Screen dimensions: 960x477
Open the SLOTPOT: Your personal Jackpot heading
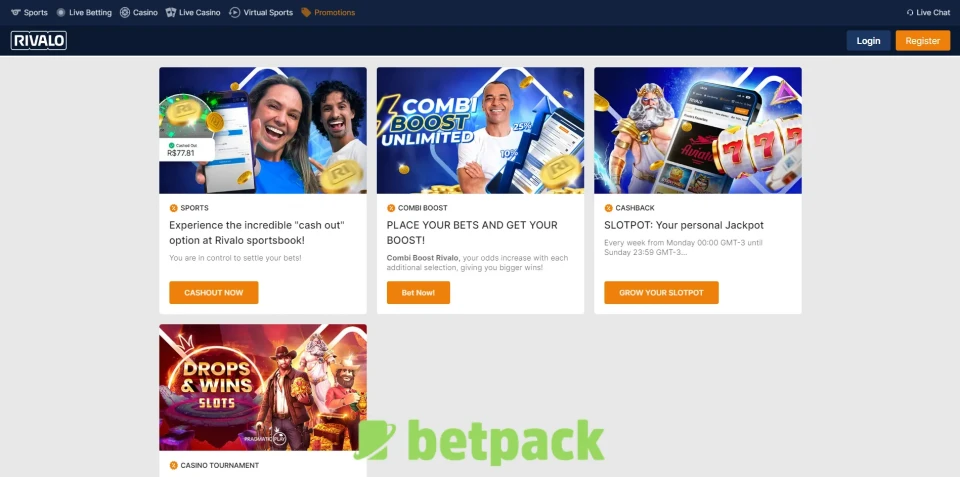click(x=684, y=225)
